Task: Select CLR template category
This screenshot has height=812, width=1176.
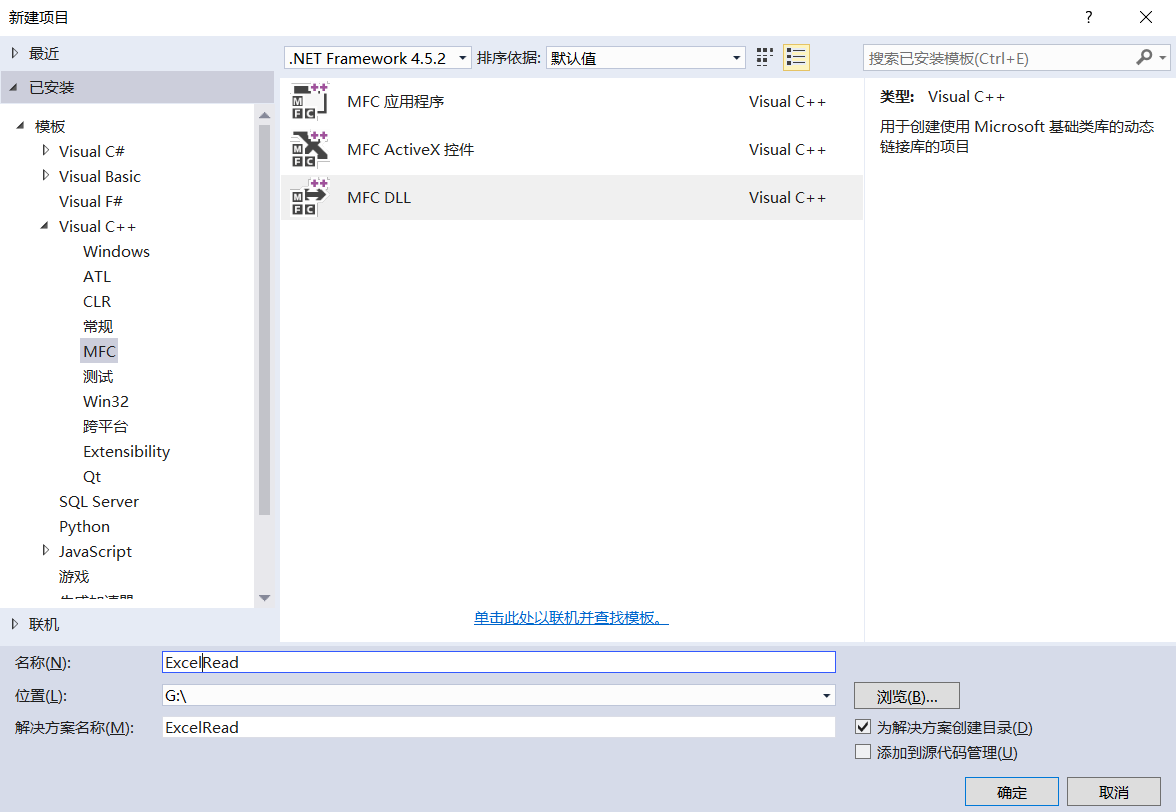Action: [x=97, y=301]
